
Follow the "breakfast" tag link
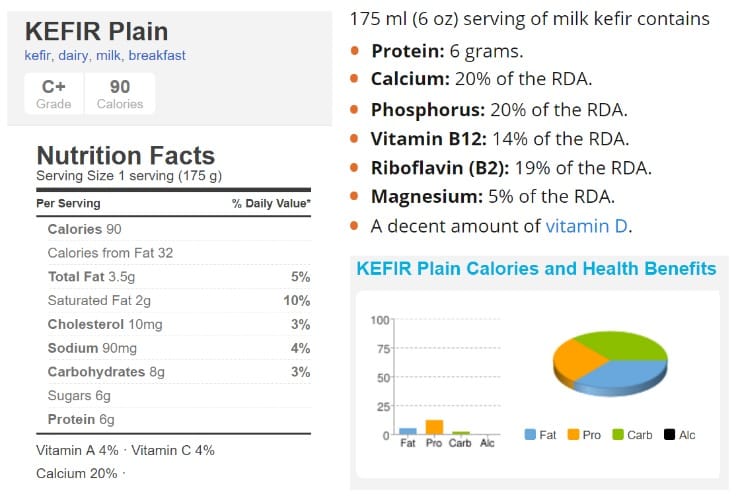(x=159, y=56)
